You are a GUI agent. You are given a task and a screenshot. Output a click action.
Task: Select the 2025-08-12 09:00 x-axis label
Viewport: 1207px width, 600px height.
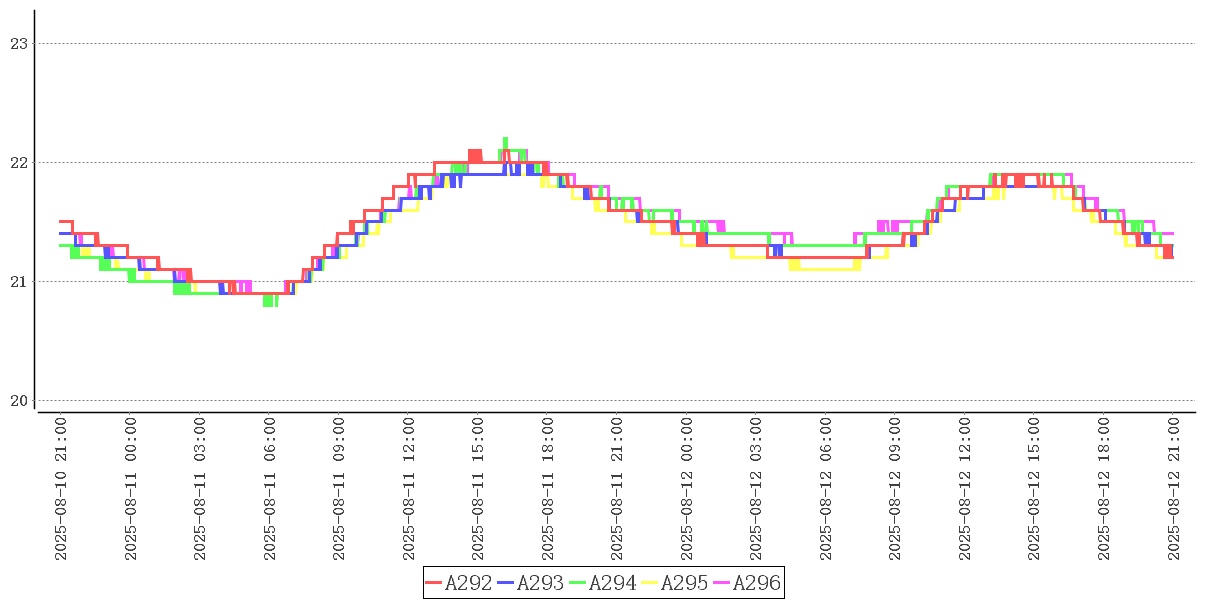coord(896,489)
